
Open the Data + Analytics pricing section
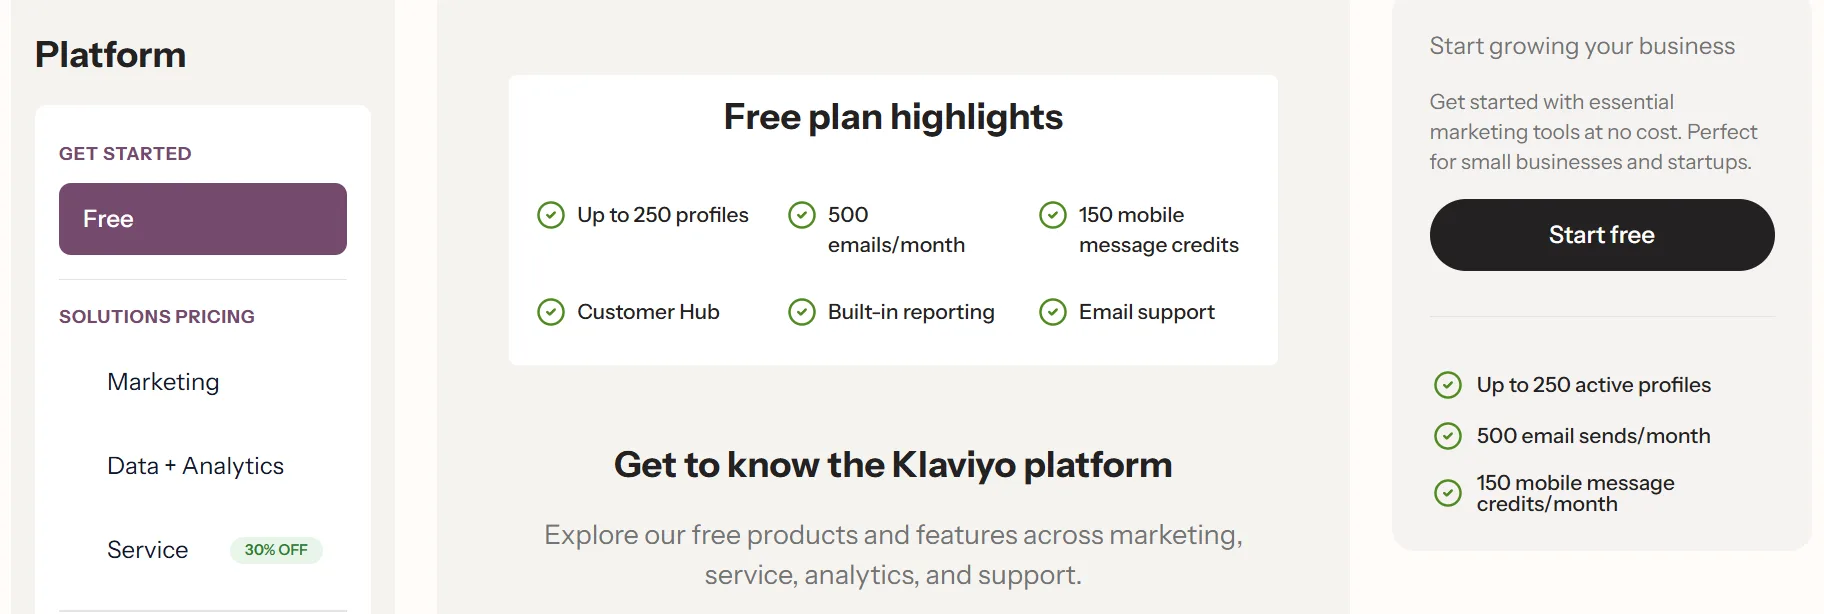[x=195, y=466]
